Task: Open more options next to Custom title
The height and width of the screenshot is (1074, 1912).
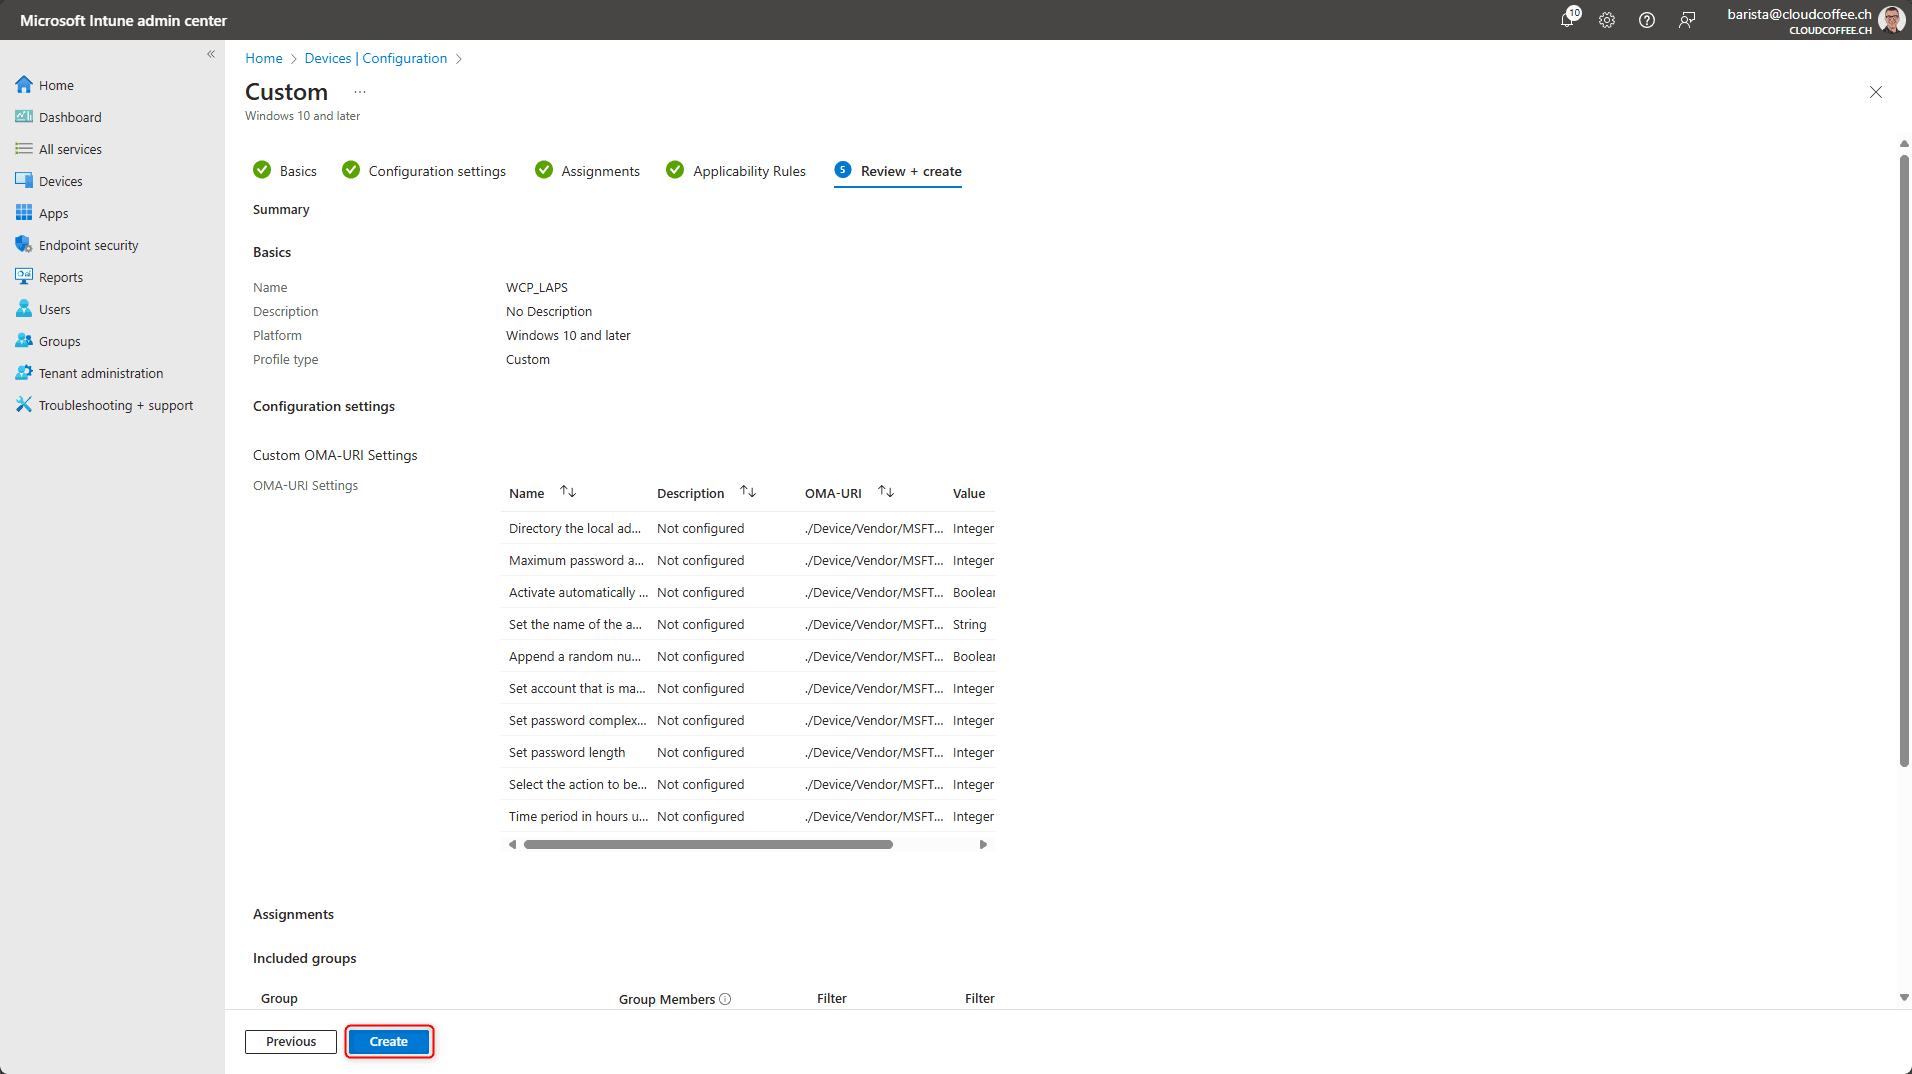Action: [x=360, y=91]
